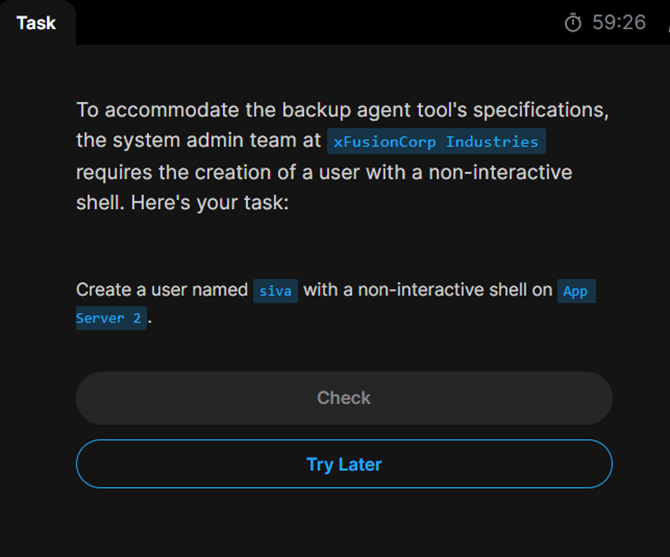This screenshot has width=670, height=557.
Task: Click the highlighted Server 2 label
Action: [111, 318]
